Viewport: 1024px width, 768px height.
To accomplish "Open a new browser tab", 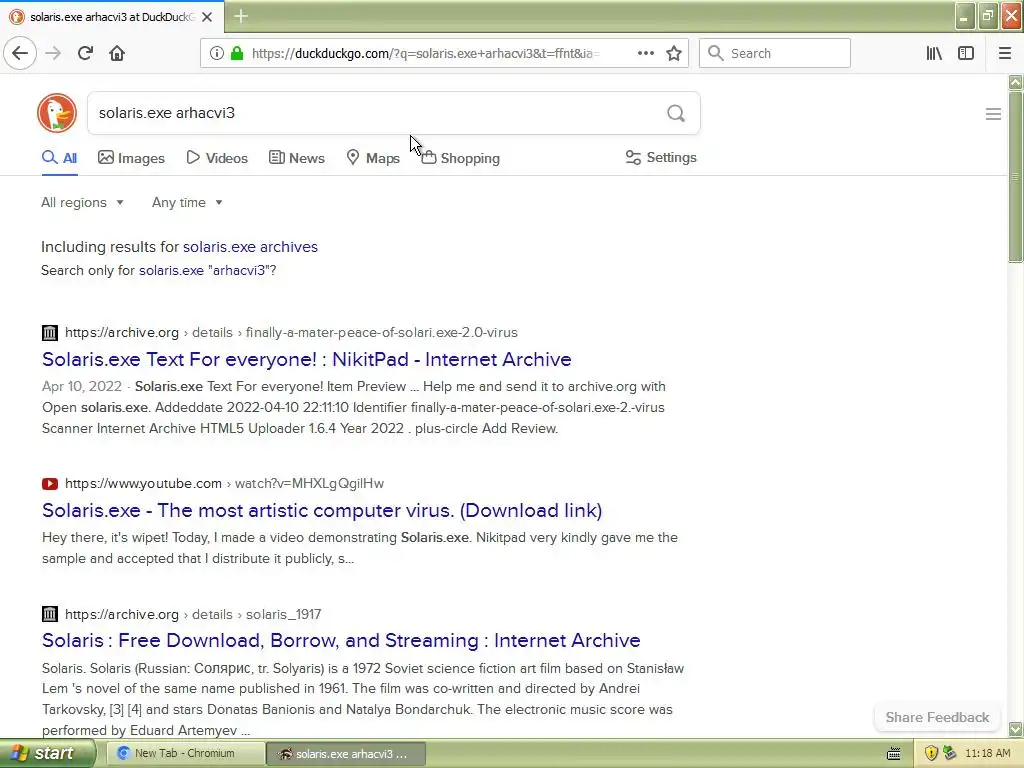I will (x=241, y=16).
